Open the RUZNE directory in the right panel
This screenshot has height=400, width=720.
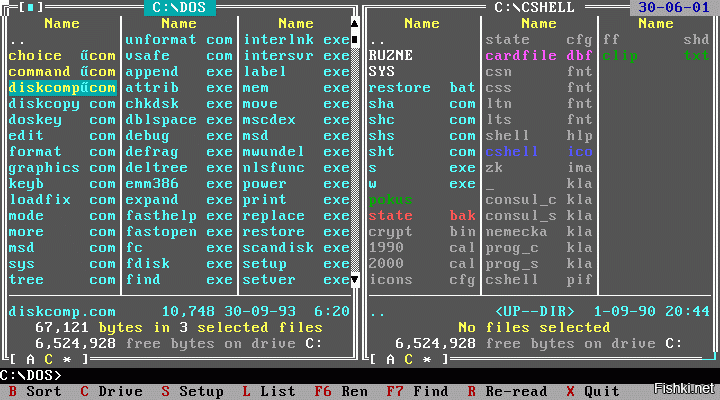[390, 56]
